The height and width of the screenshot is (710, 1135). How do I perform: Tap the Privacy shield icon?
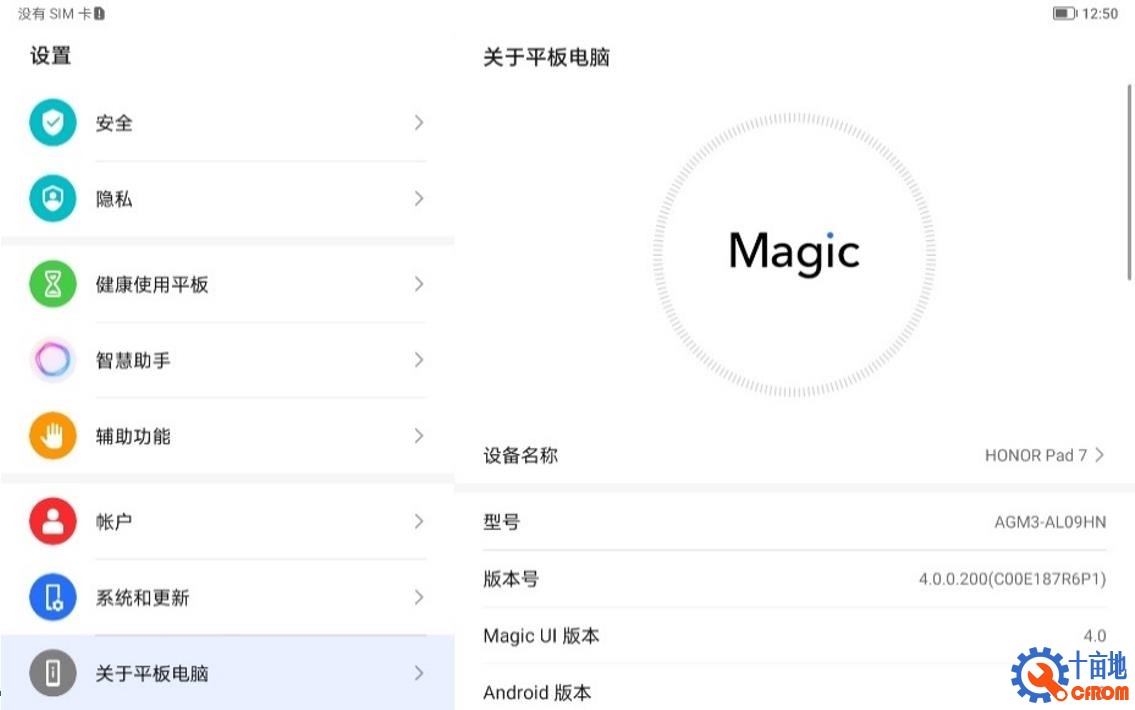coord(52,198)
